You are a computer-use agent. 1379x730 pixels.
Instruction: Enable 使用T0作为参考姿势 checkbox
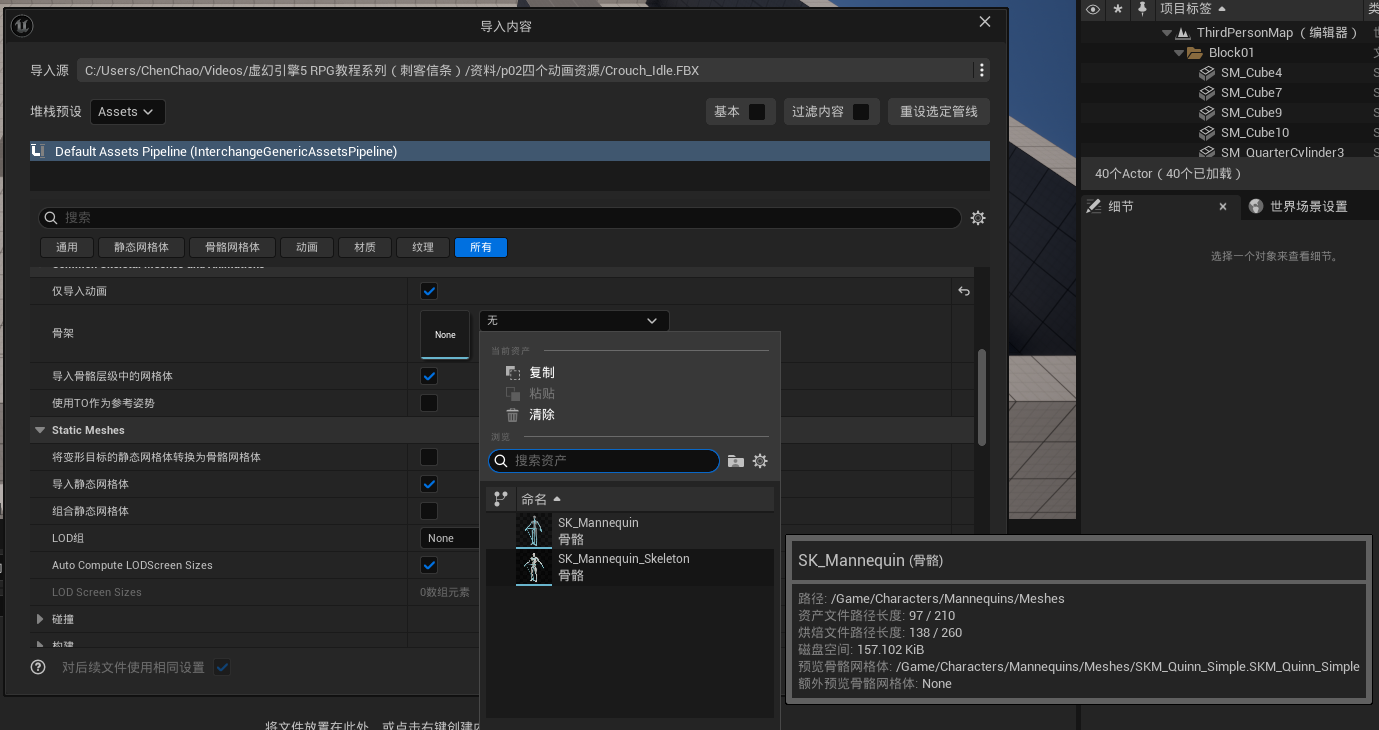click(429, 403)
